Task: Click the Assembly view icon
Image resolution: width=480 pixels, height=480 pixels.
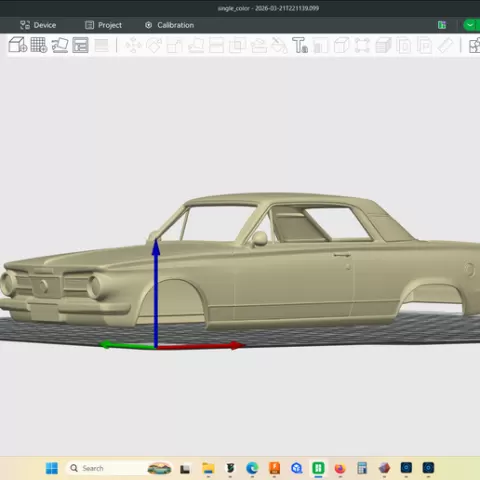Action: click(475, 45)
